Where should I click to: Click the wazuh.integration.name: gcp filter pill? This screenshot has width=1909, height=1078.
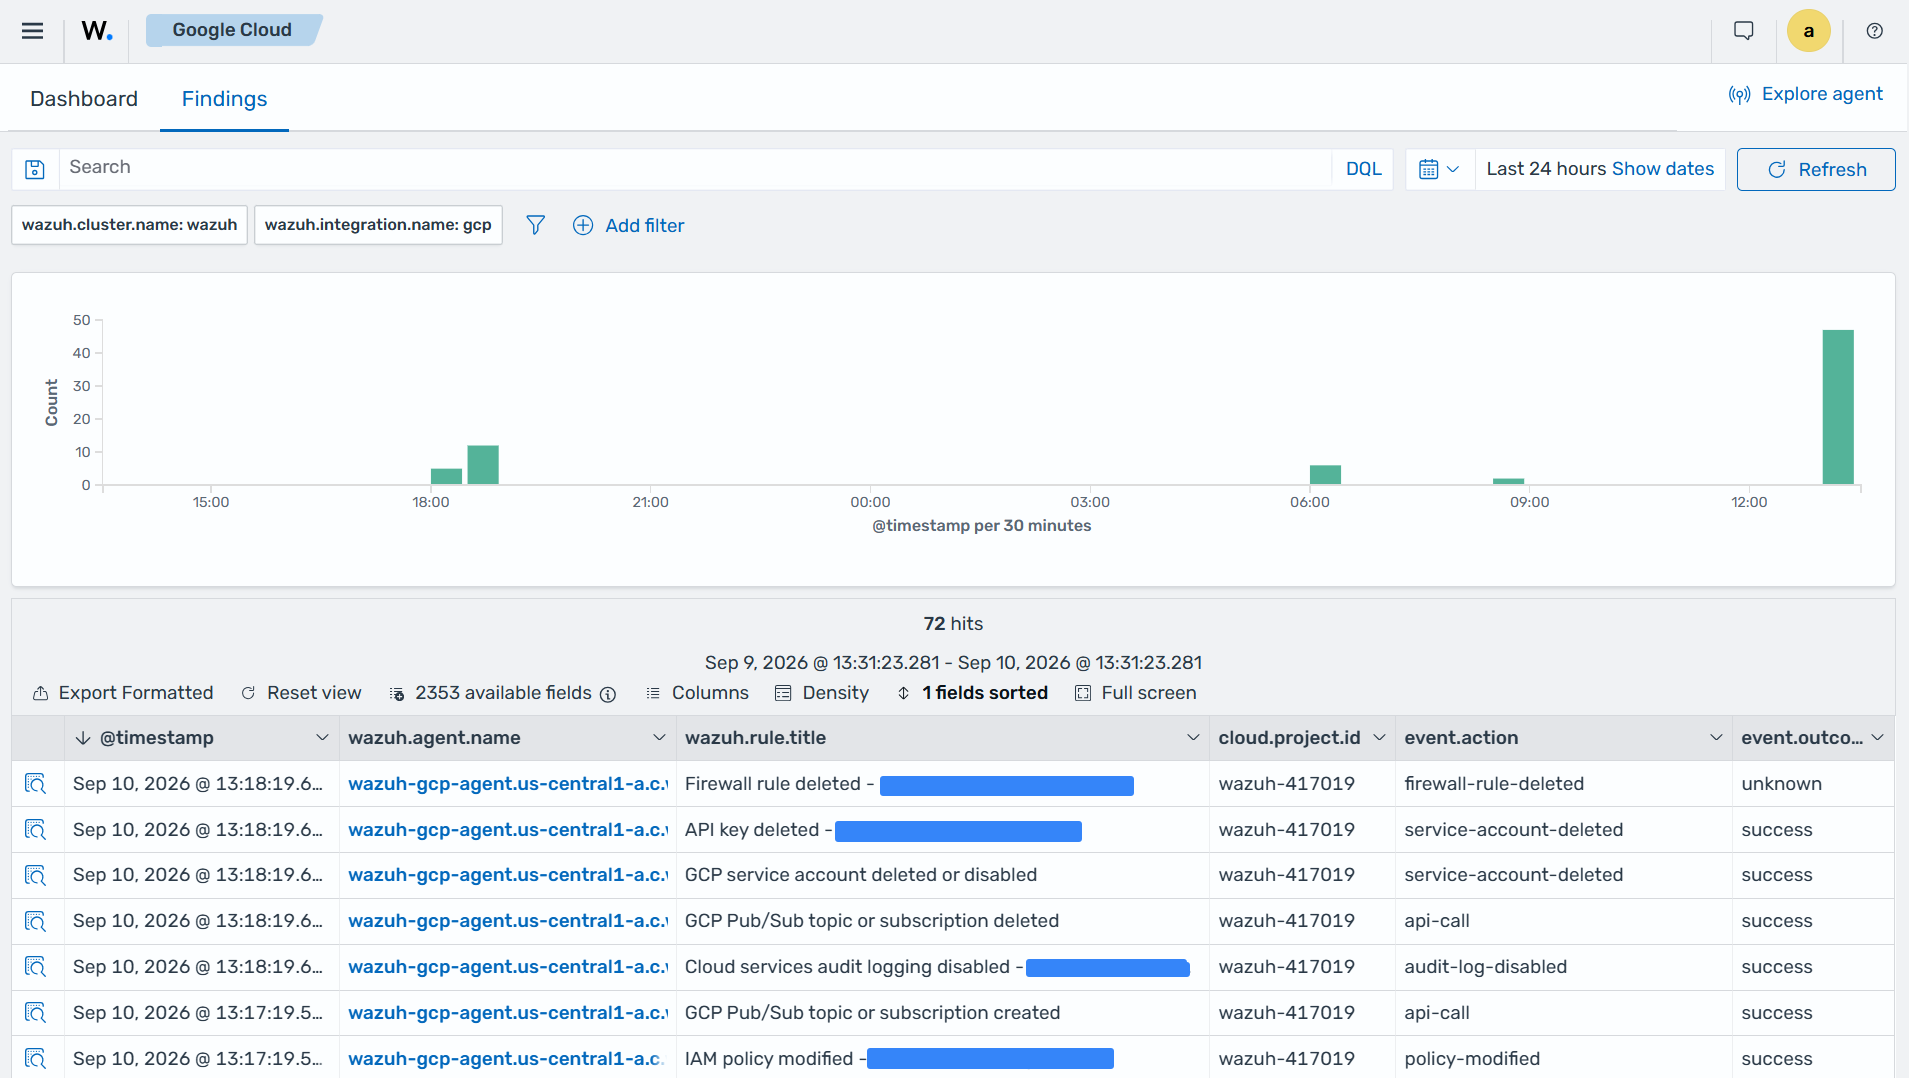point(378,225)
